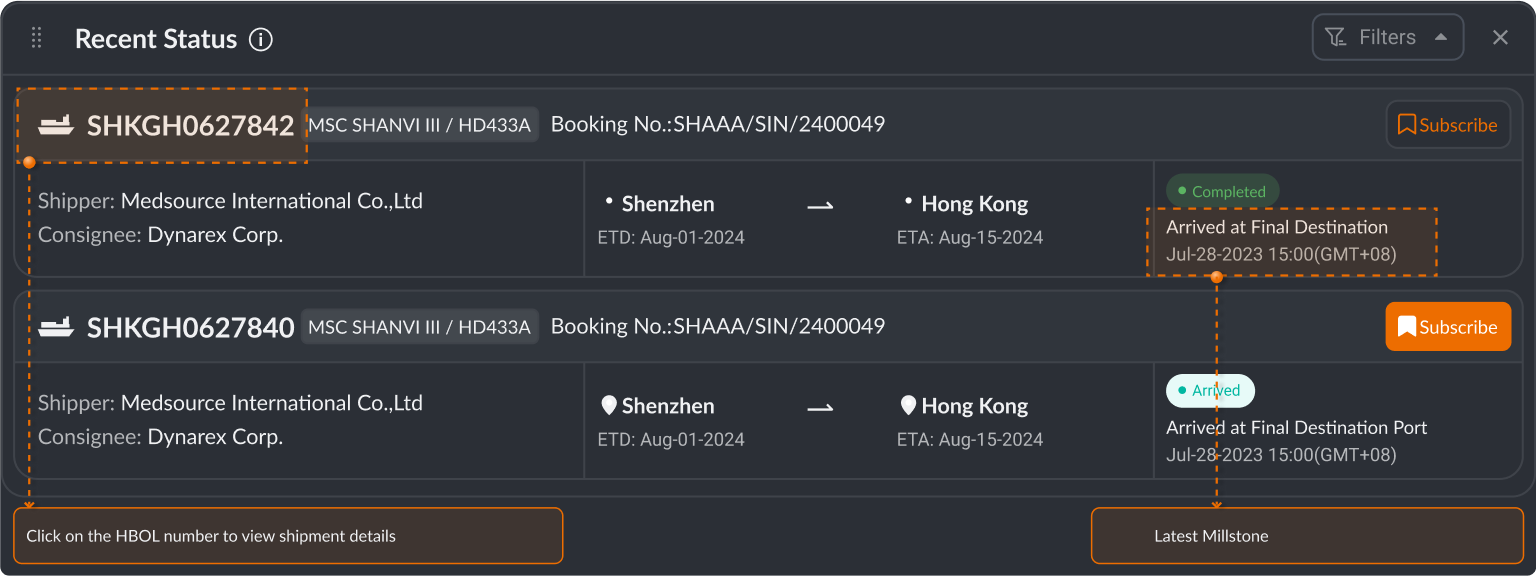
Task: Click the funnel icon in Filters
Action: tap(1335, 37)
